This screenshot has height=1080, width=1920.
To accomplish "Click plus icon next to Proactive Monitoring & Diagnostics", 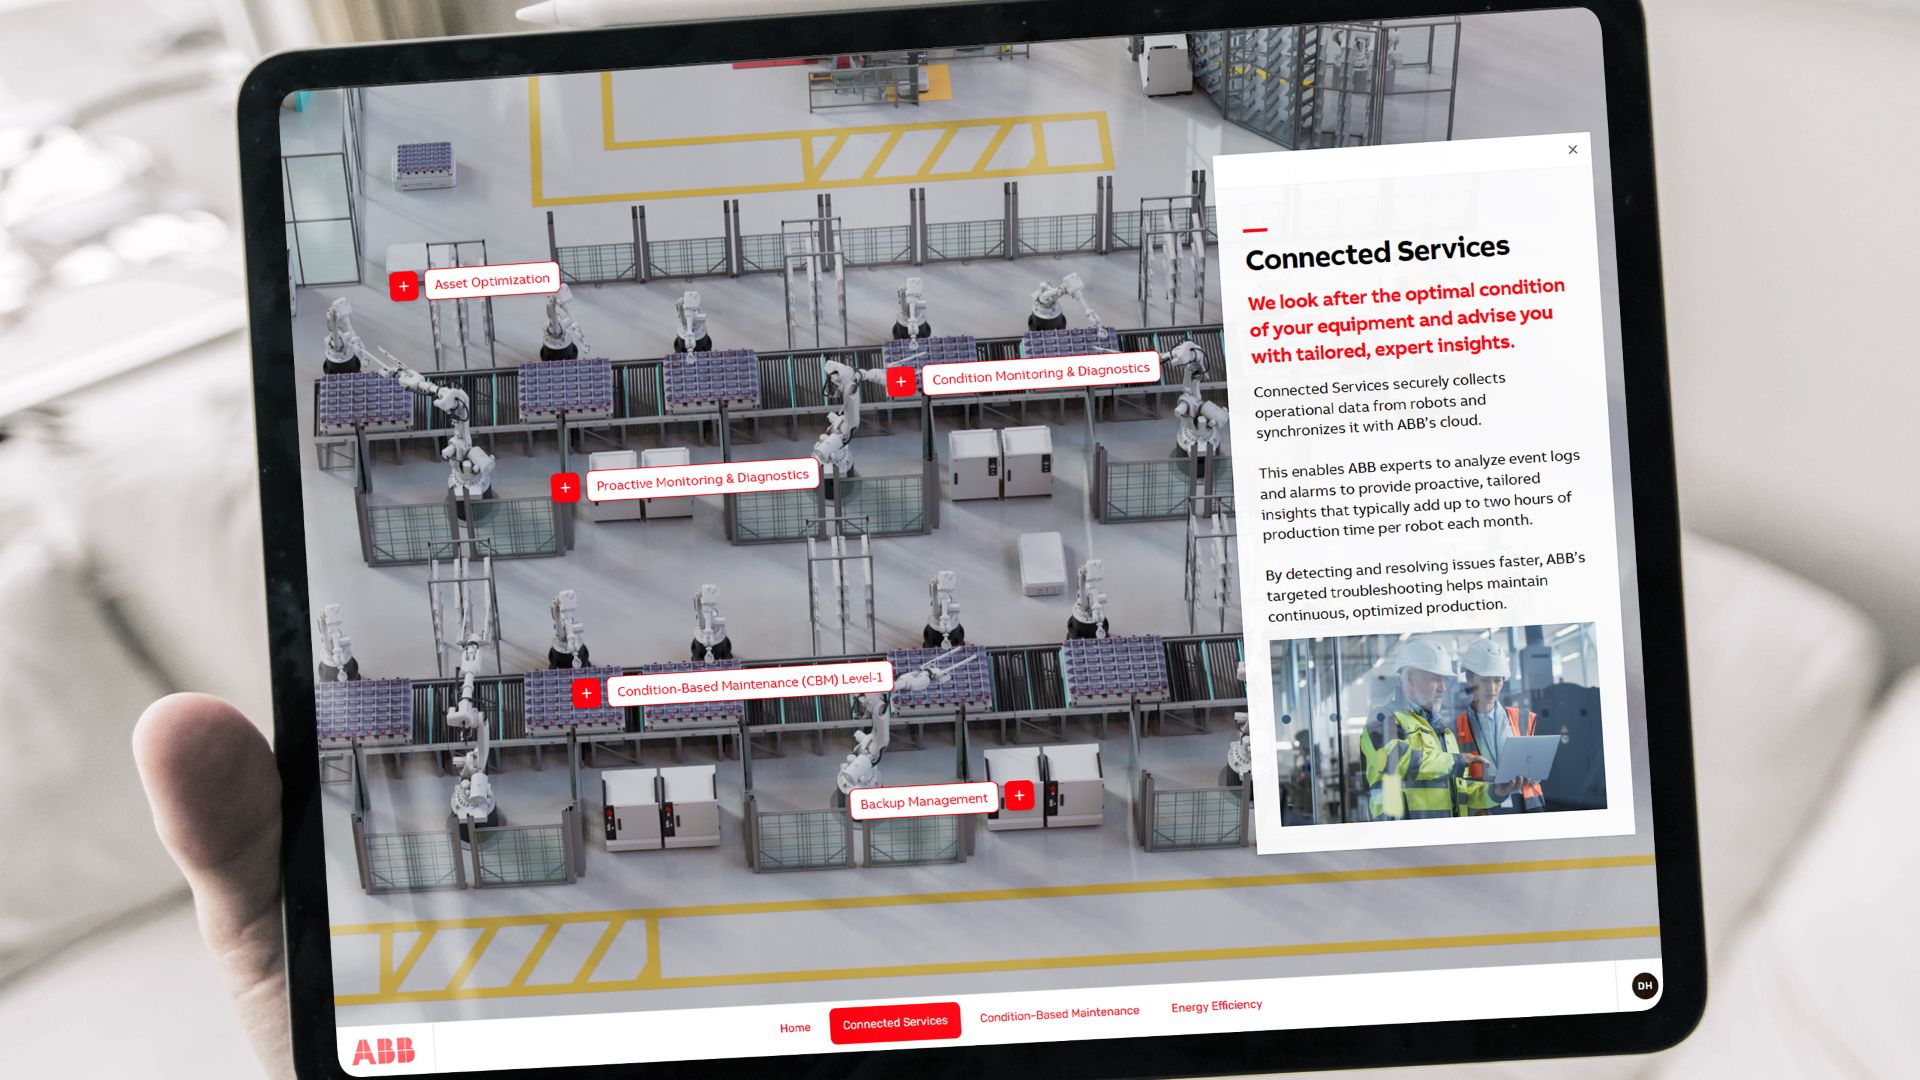I will (565, 487).
